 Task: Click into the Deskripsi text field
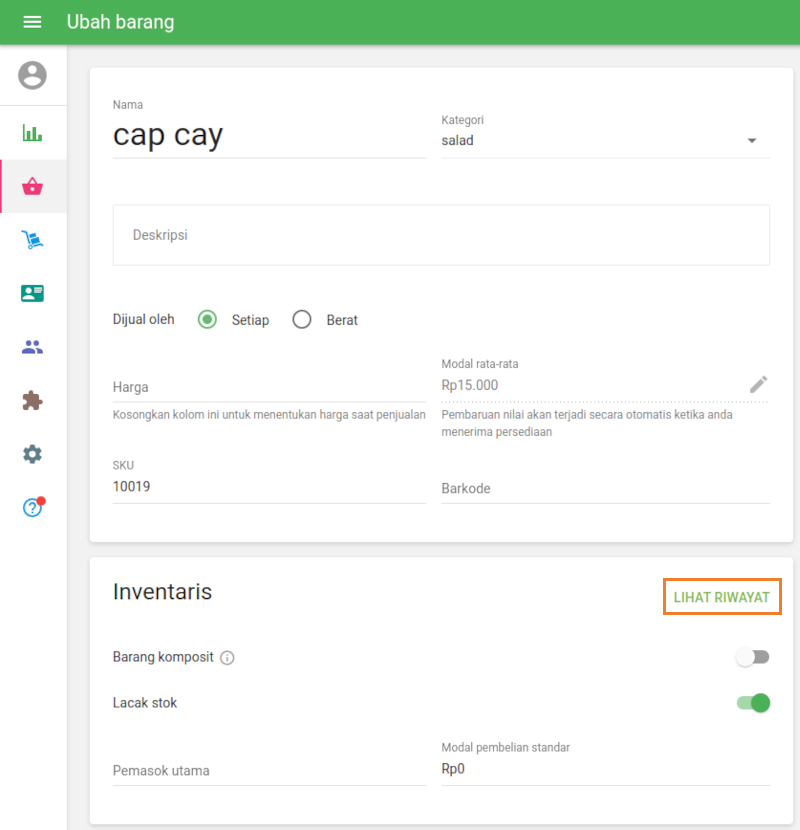click(x=441, y=235)
